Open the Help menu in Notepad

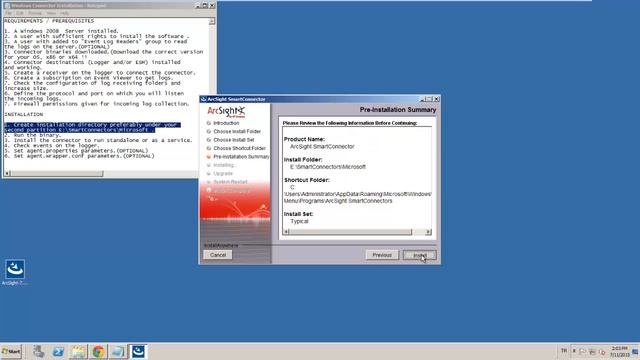[x=64, y=13]
